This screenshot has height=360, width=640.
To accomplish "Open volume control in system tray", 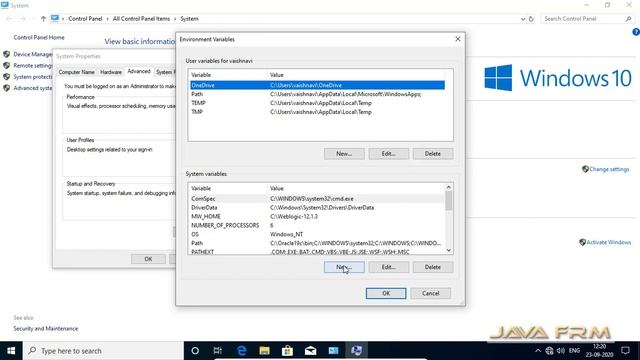I will point(561,351).
